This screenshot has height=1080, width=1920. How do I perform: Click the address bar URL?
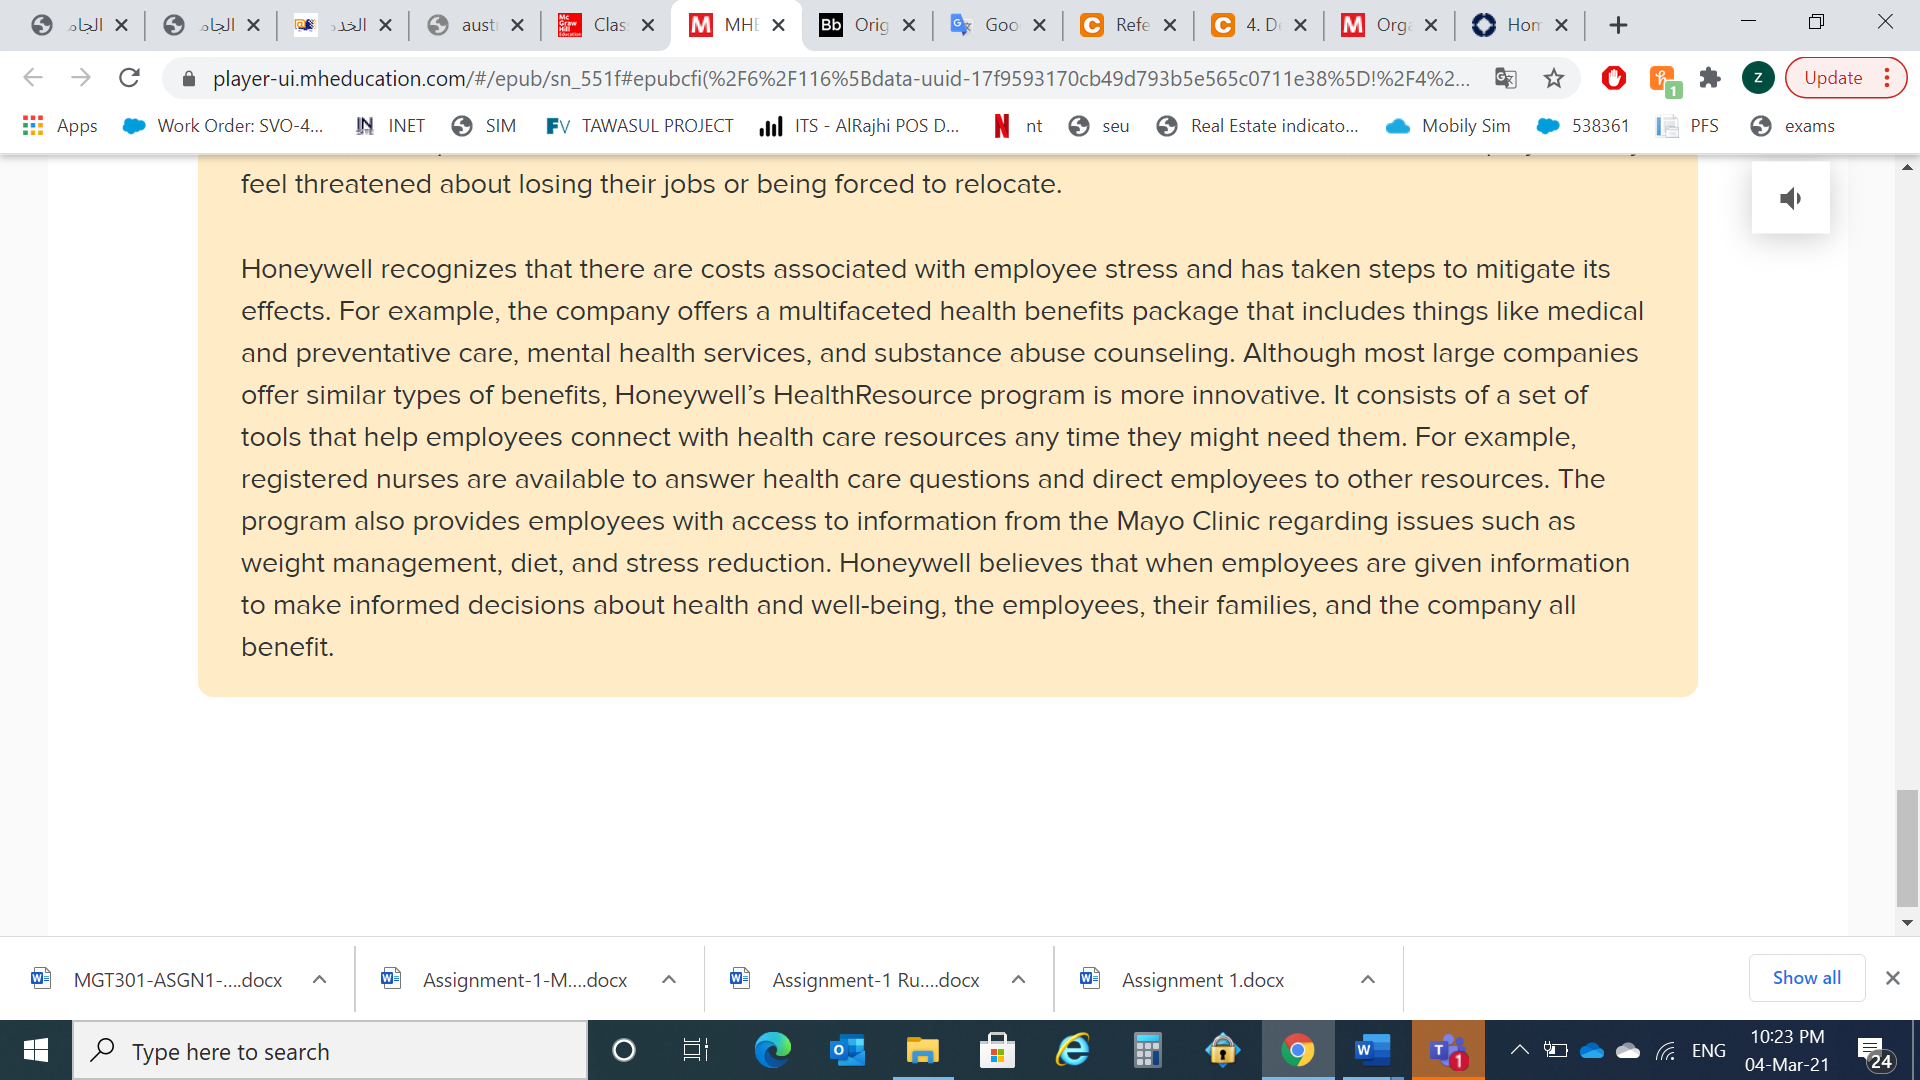pyautogui.click(x=840, y=78)
